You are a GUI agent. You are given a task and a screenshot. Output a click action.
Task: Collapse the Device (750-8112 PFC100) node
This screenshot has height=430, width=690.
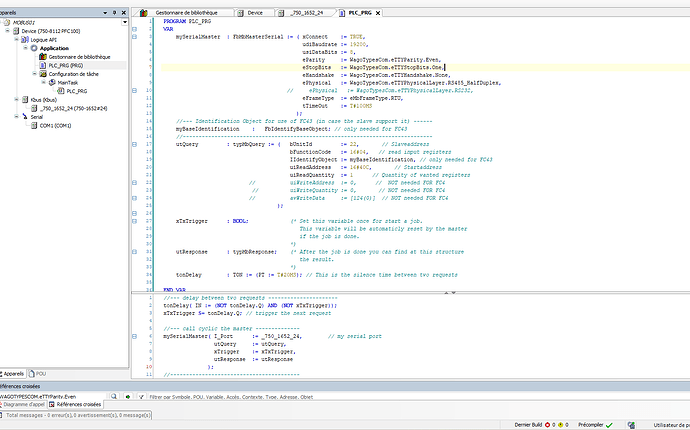[x=6, y=30]
